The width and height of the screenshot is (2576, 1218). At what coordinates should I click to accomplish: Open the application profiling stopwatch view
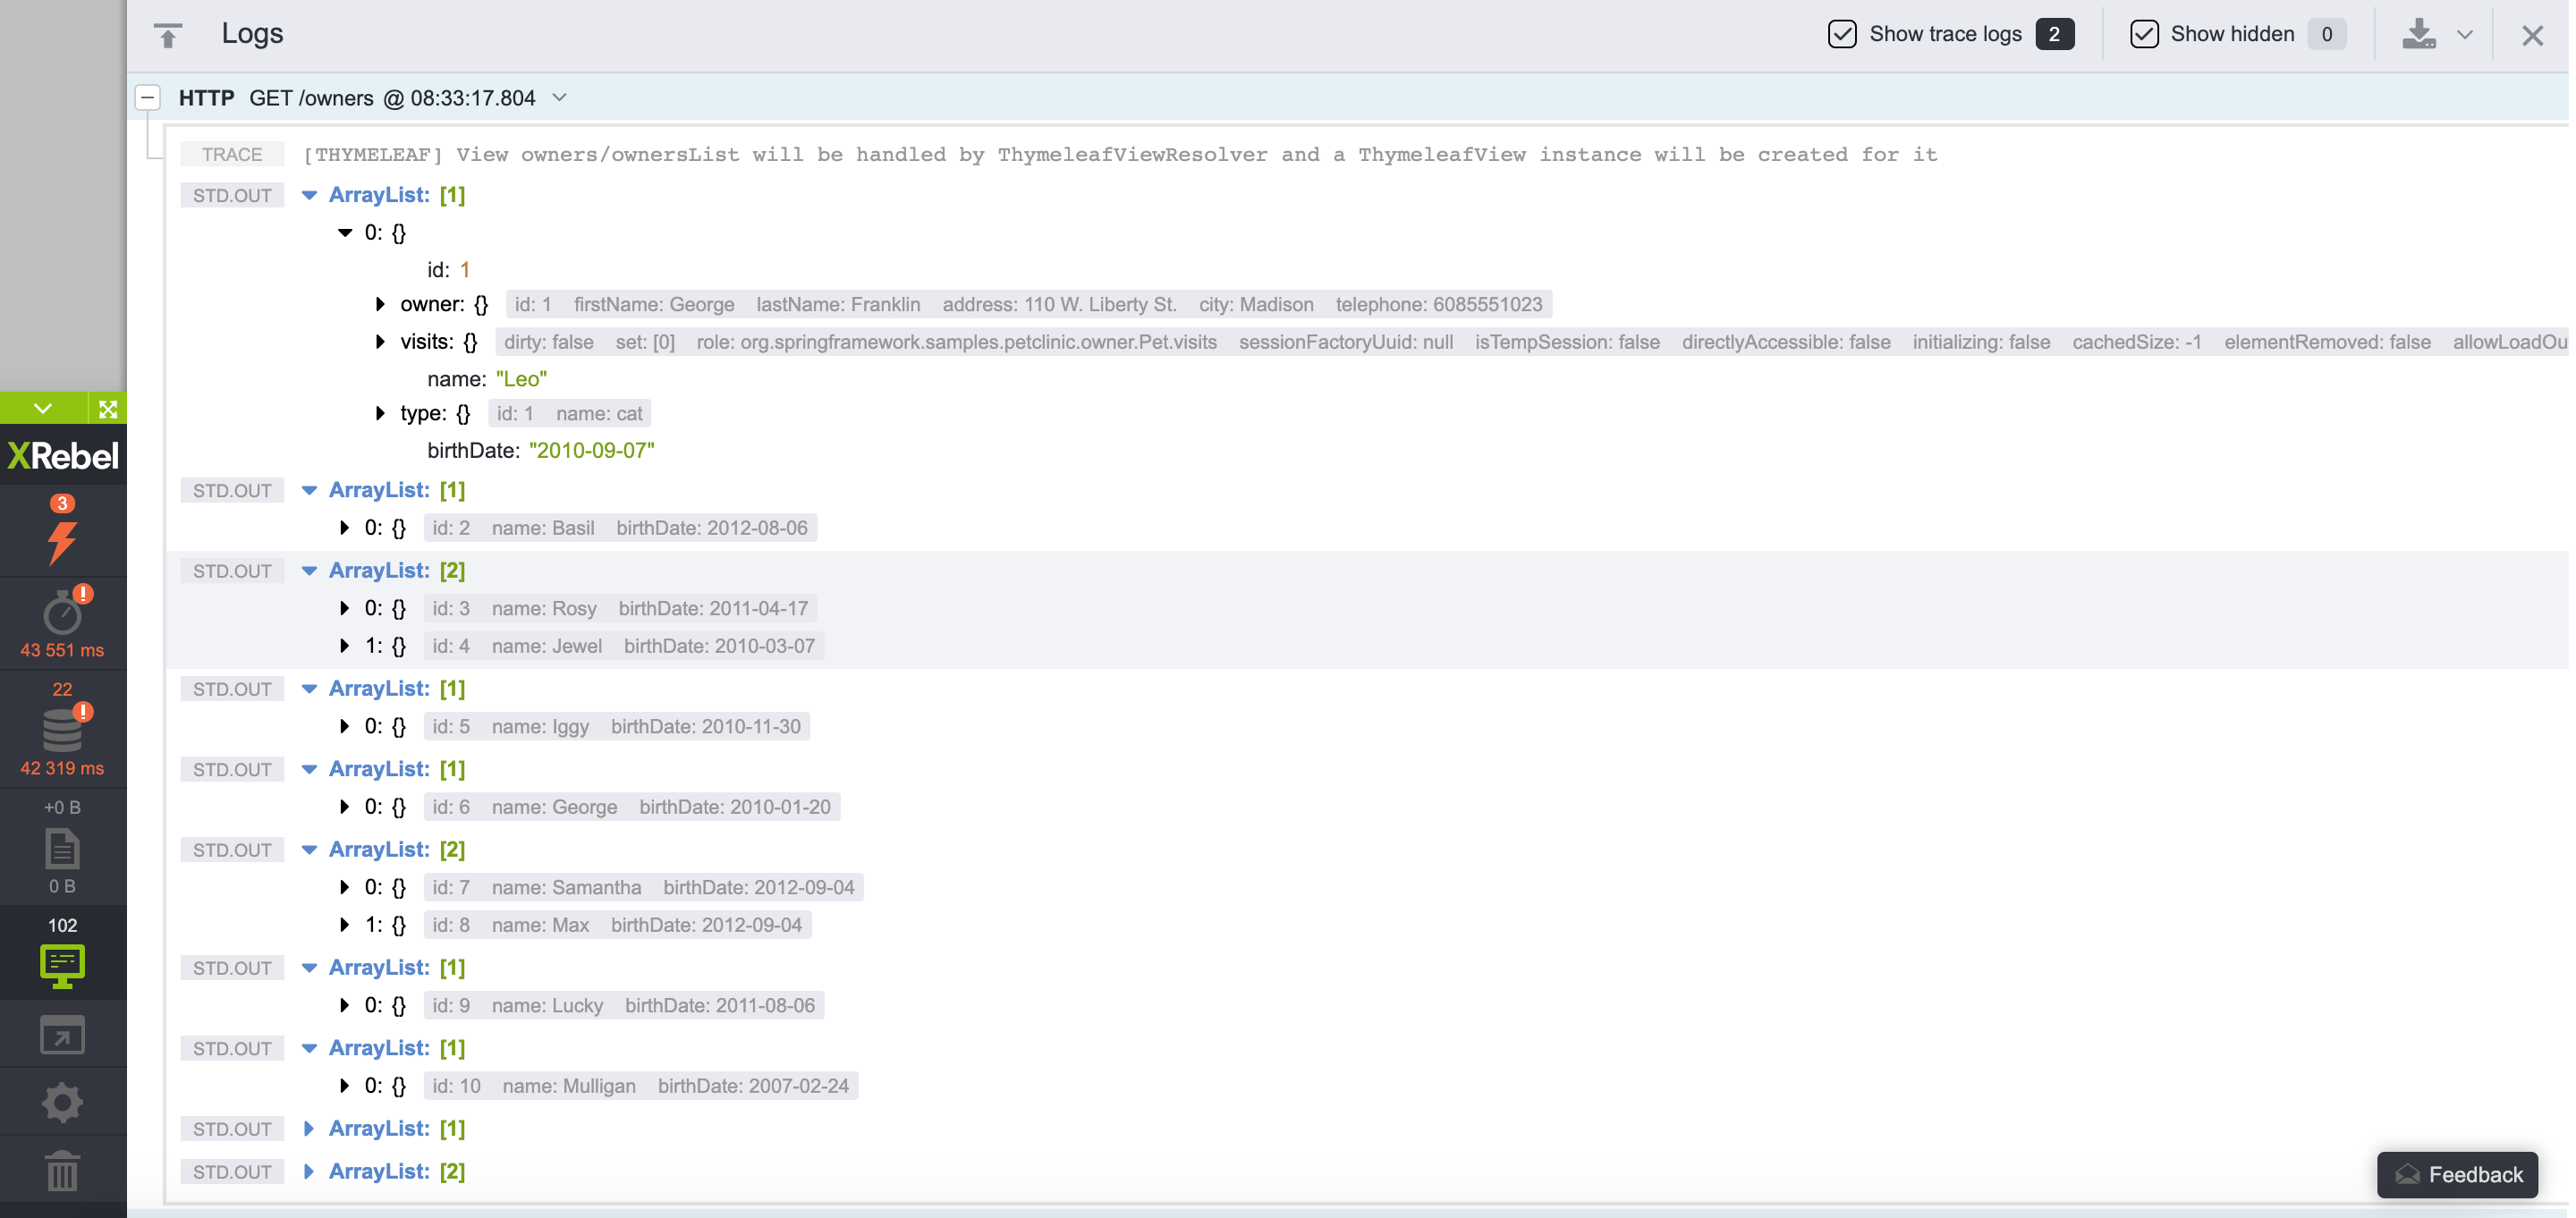tap(62, 623)
